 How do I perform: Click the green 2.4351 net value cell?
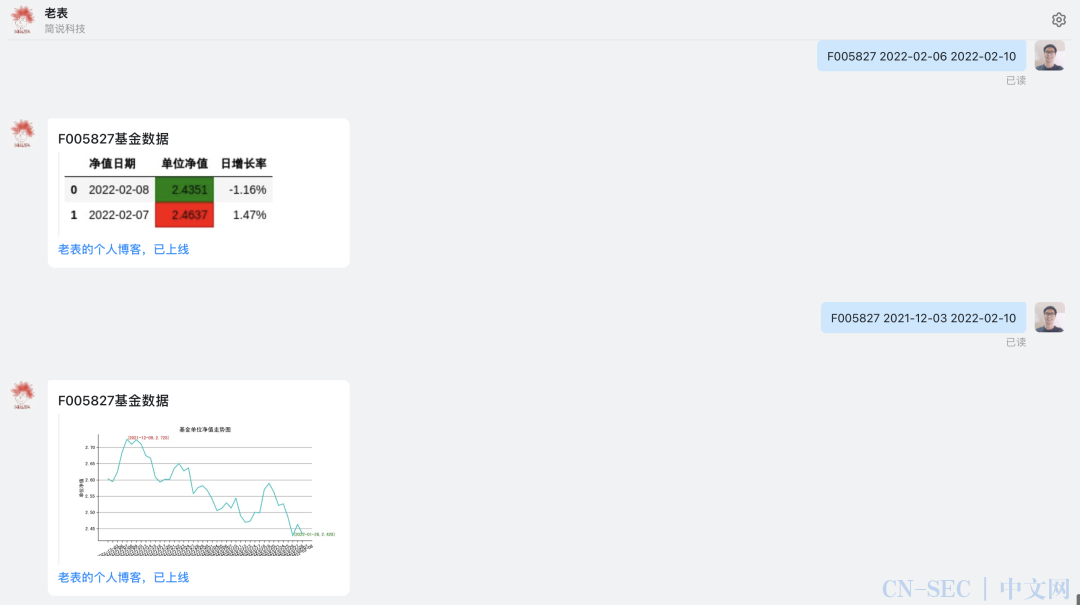pos(185,189)
